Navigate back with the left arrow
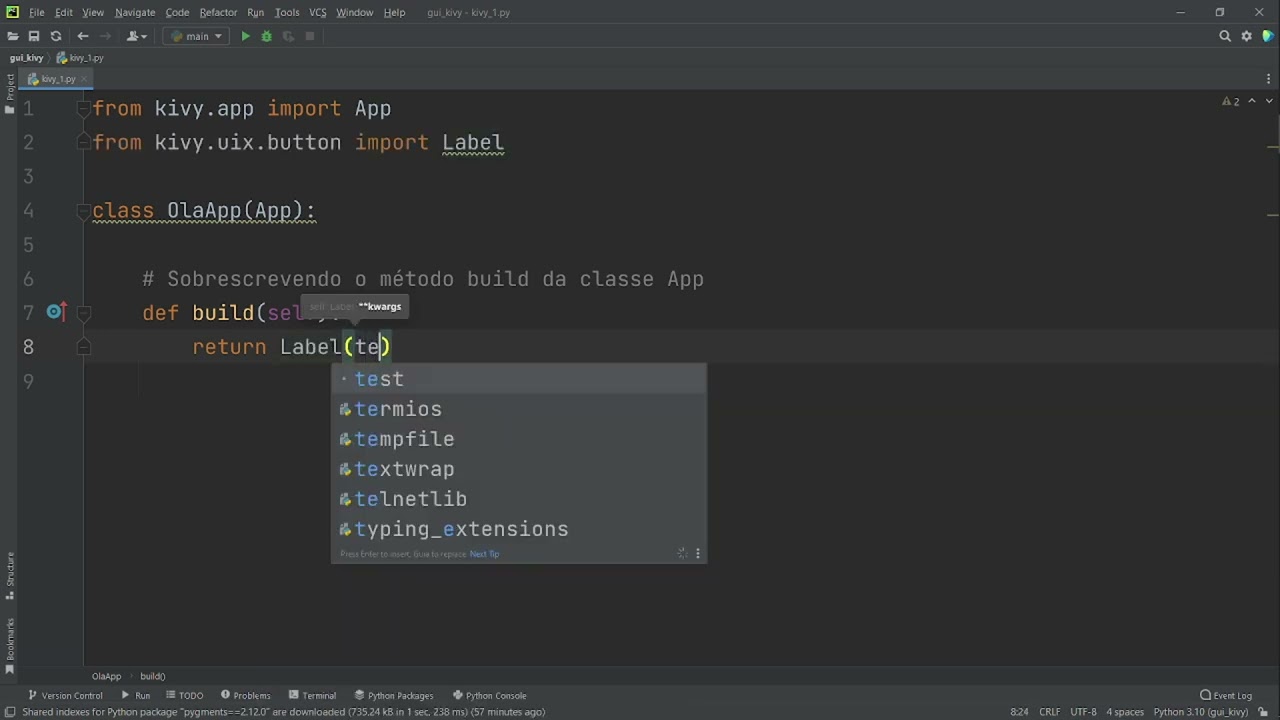 click(x=83, y=36)
